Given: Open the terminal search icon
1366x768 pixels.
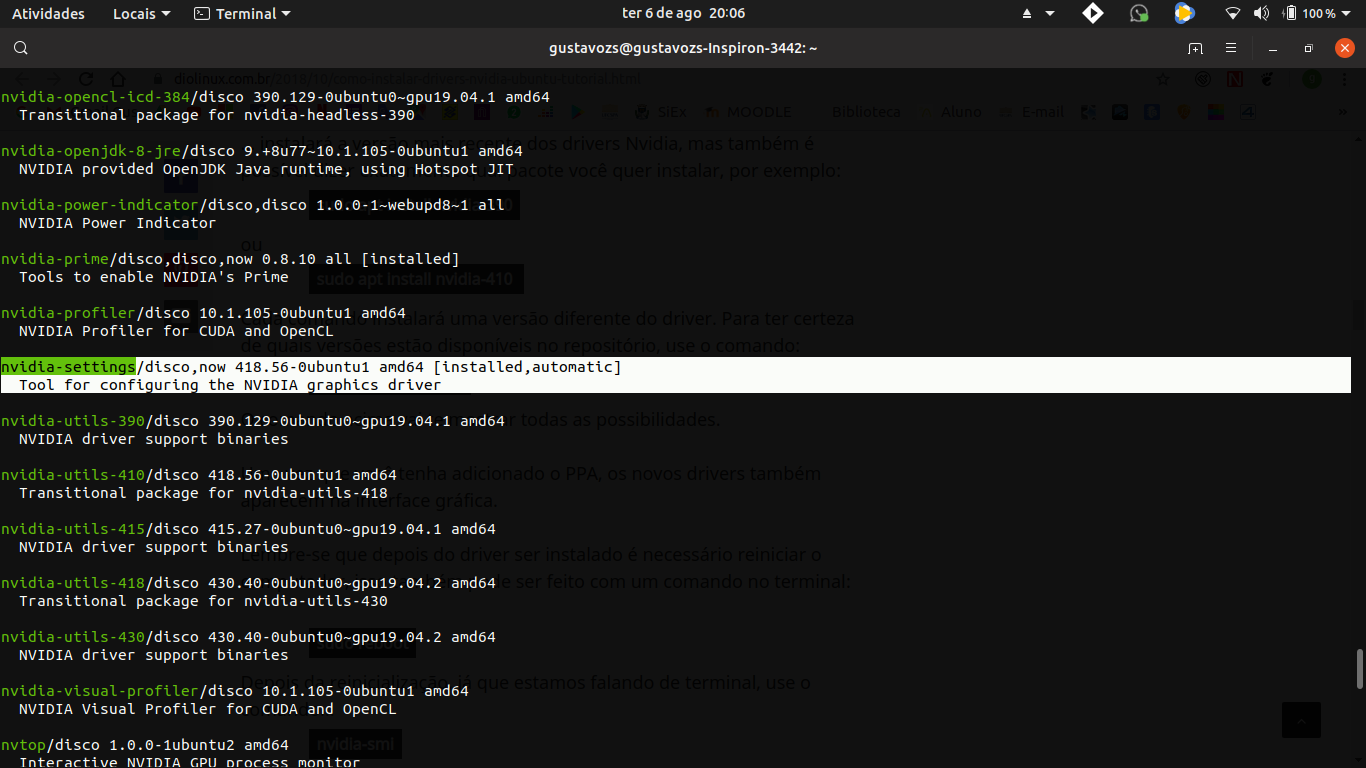Looking at the screenshot, I should (21, 48).
